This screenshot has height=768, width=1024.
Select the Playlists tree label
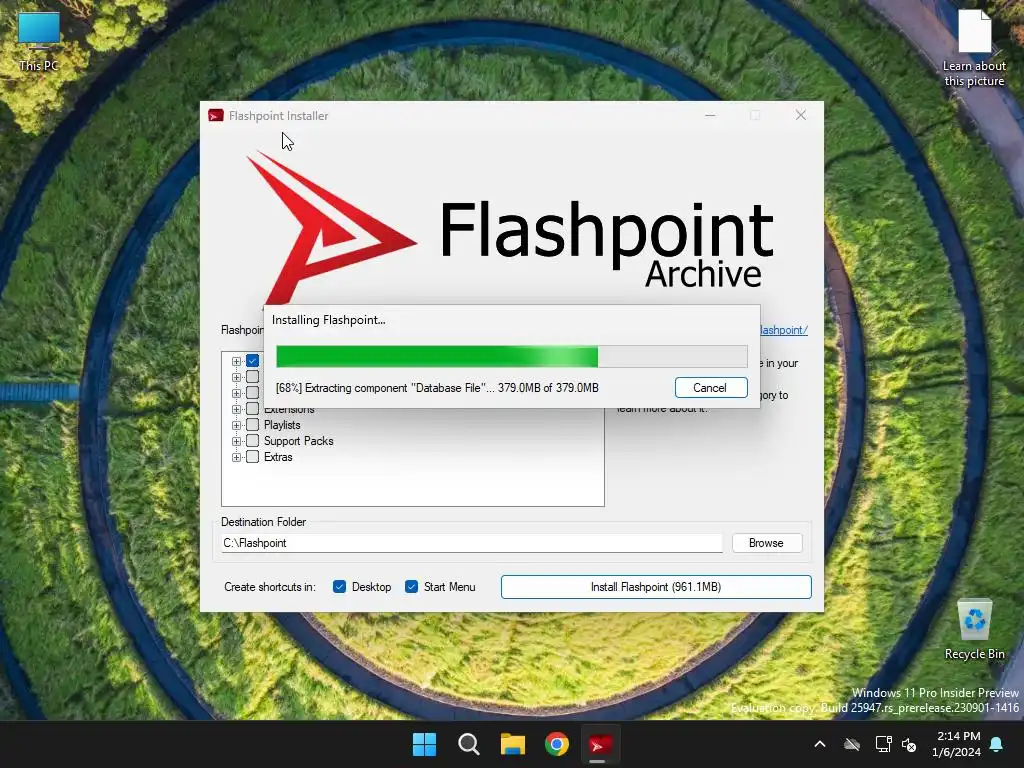pyautogui.click(x=282, y=425)
